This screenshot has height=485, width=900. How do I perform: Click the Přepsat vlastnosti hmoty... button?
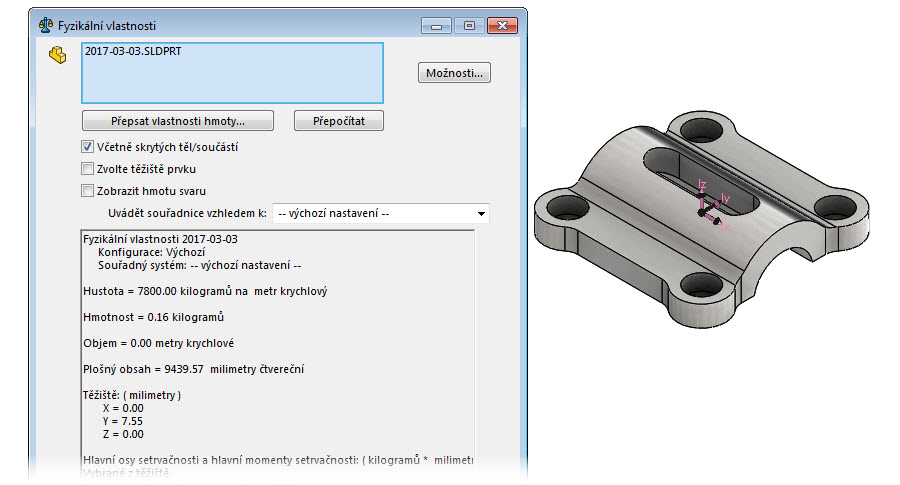point(178,121)
